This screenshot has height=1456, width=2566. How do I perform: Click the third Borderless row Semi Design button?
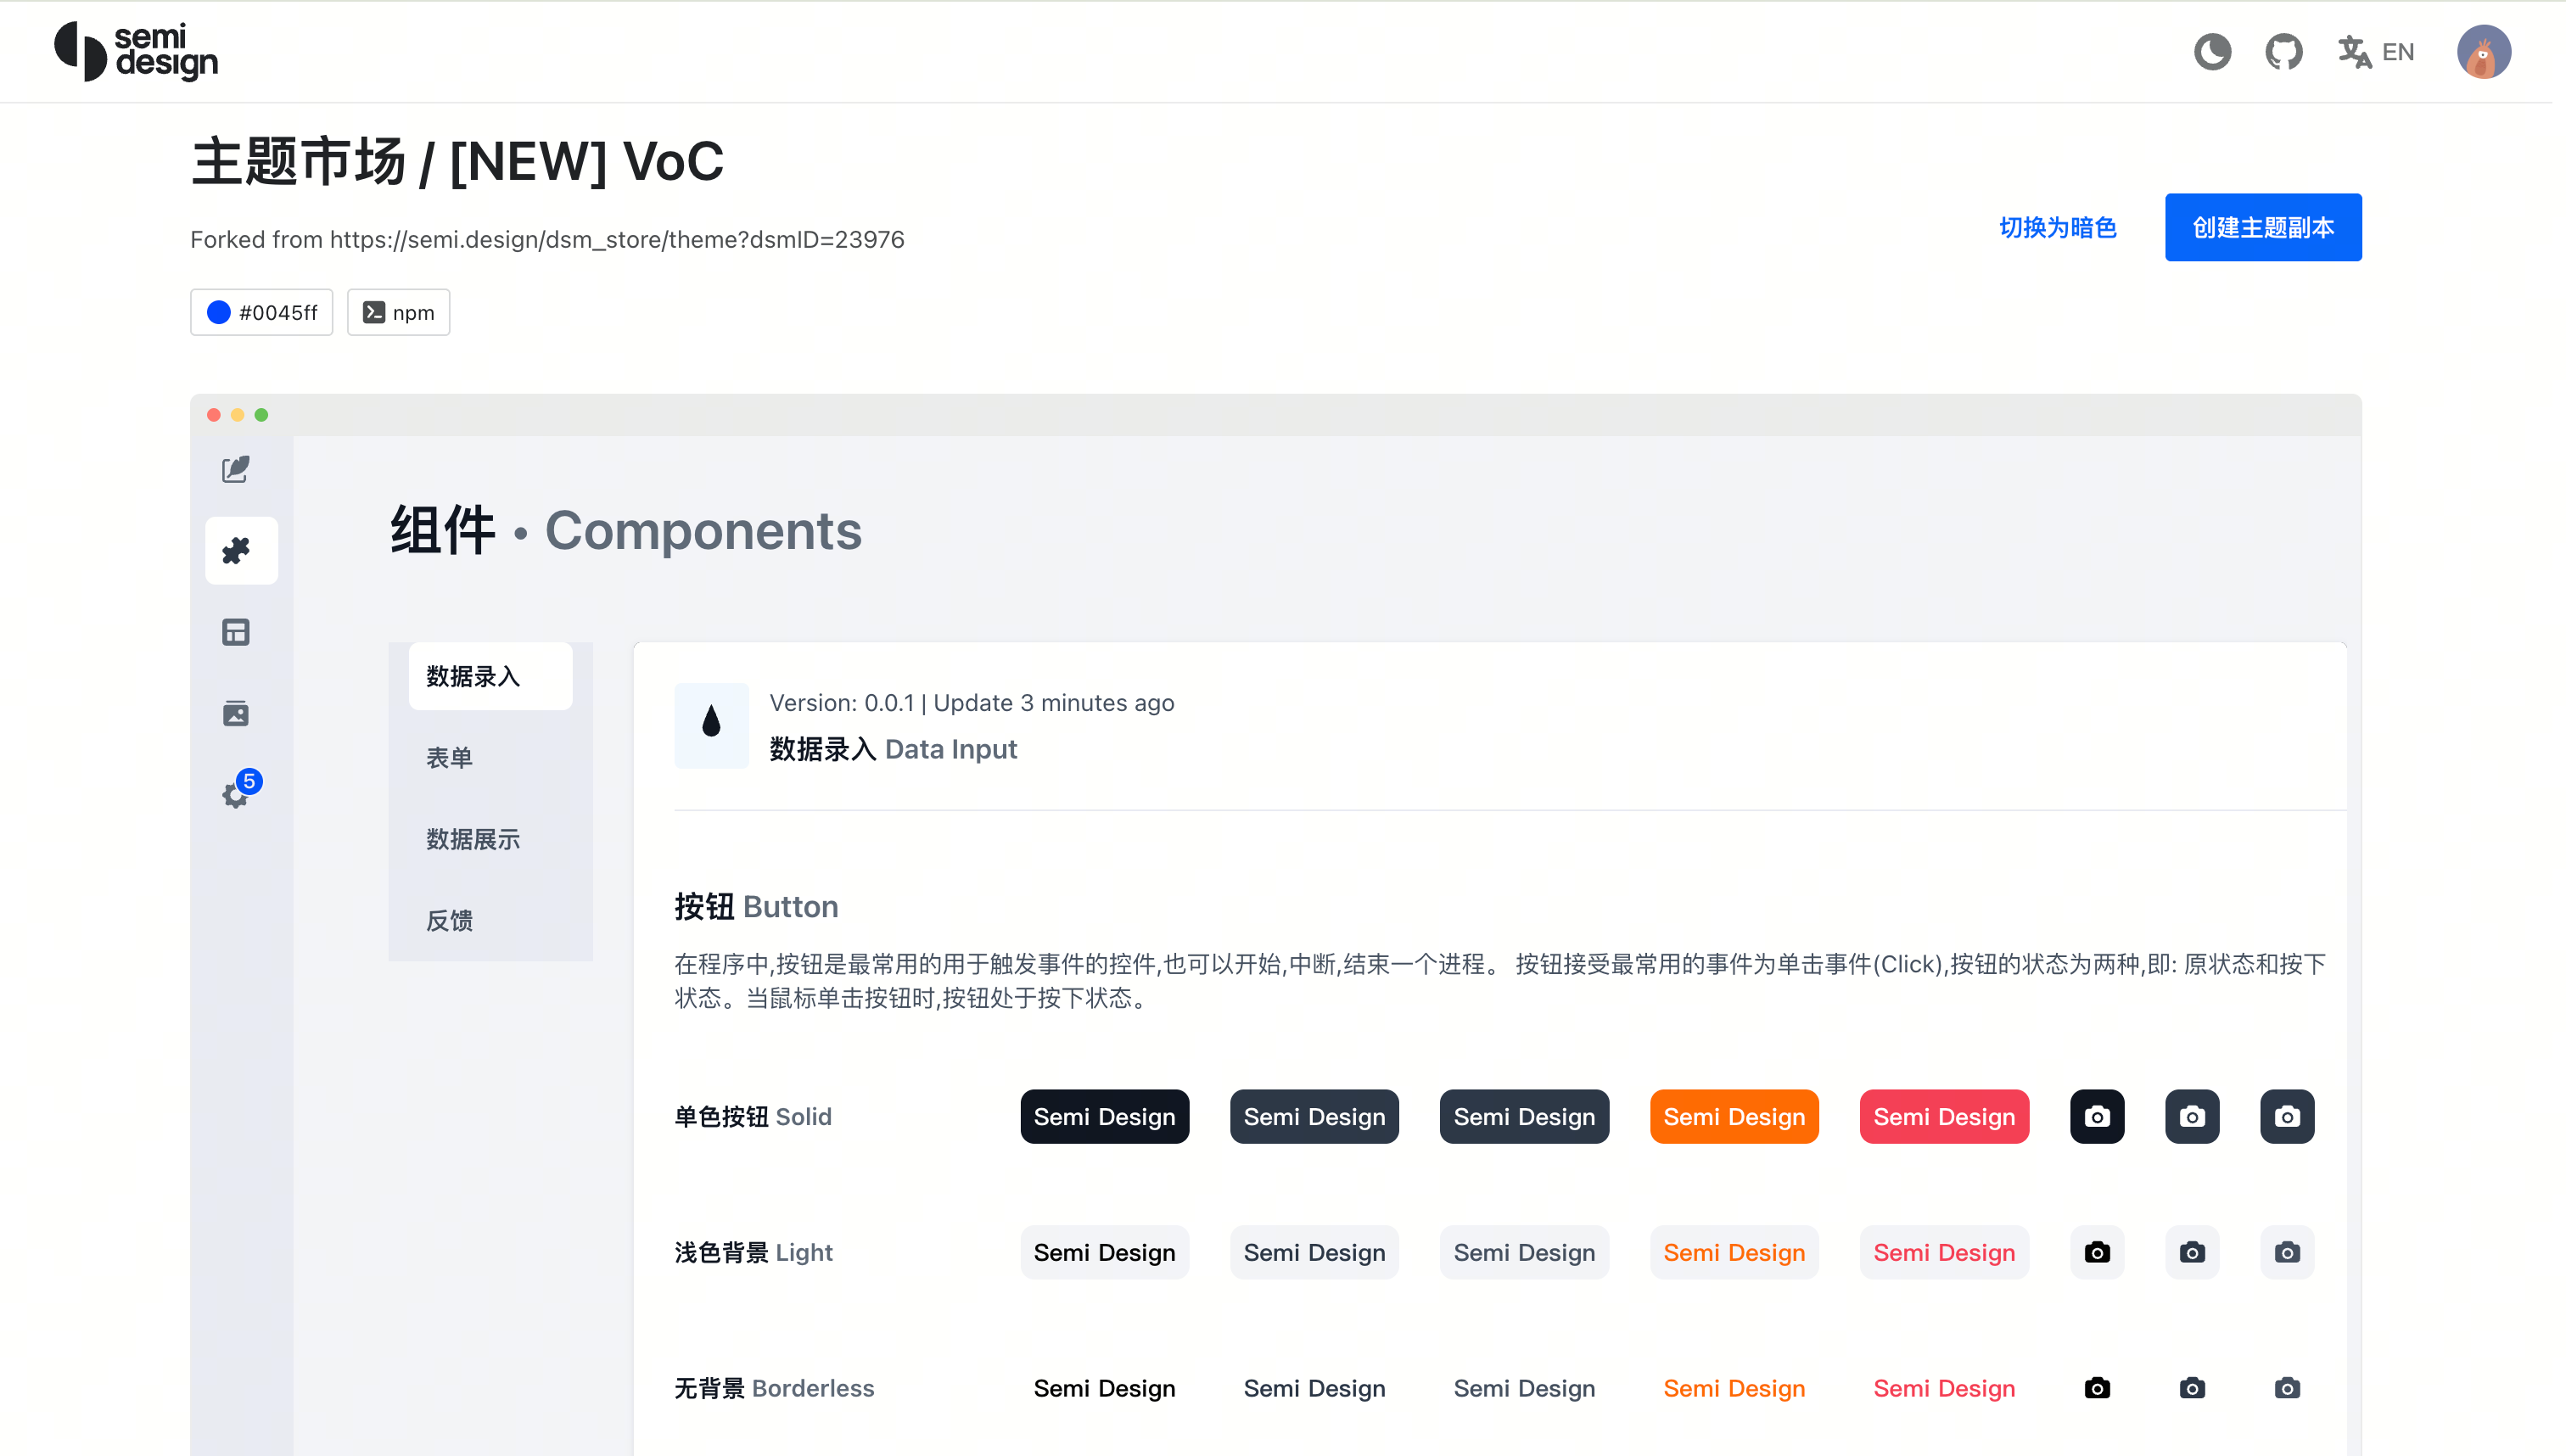tap(1524, 1388)
